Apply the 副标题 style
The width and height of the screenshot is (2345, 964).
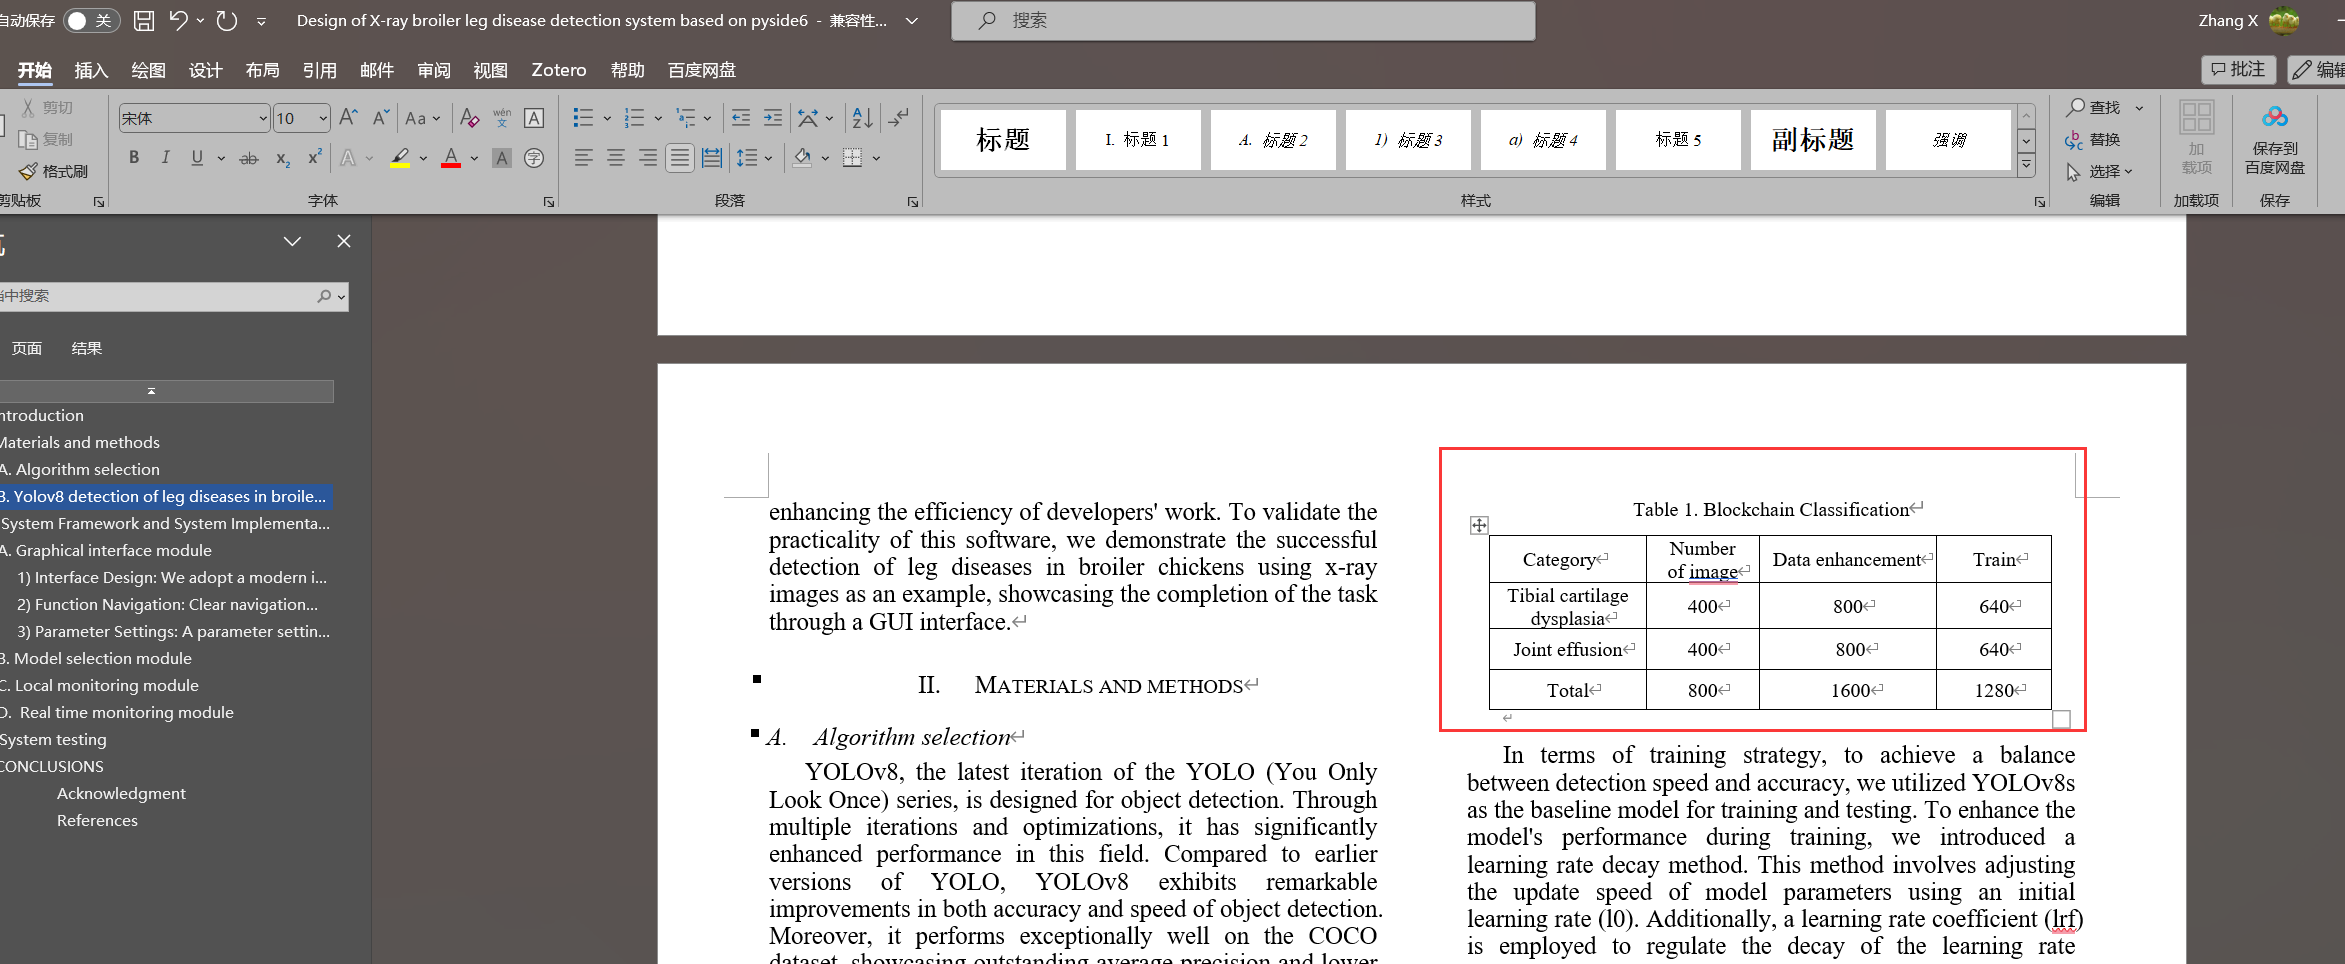click(1813, 140)
